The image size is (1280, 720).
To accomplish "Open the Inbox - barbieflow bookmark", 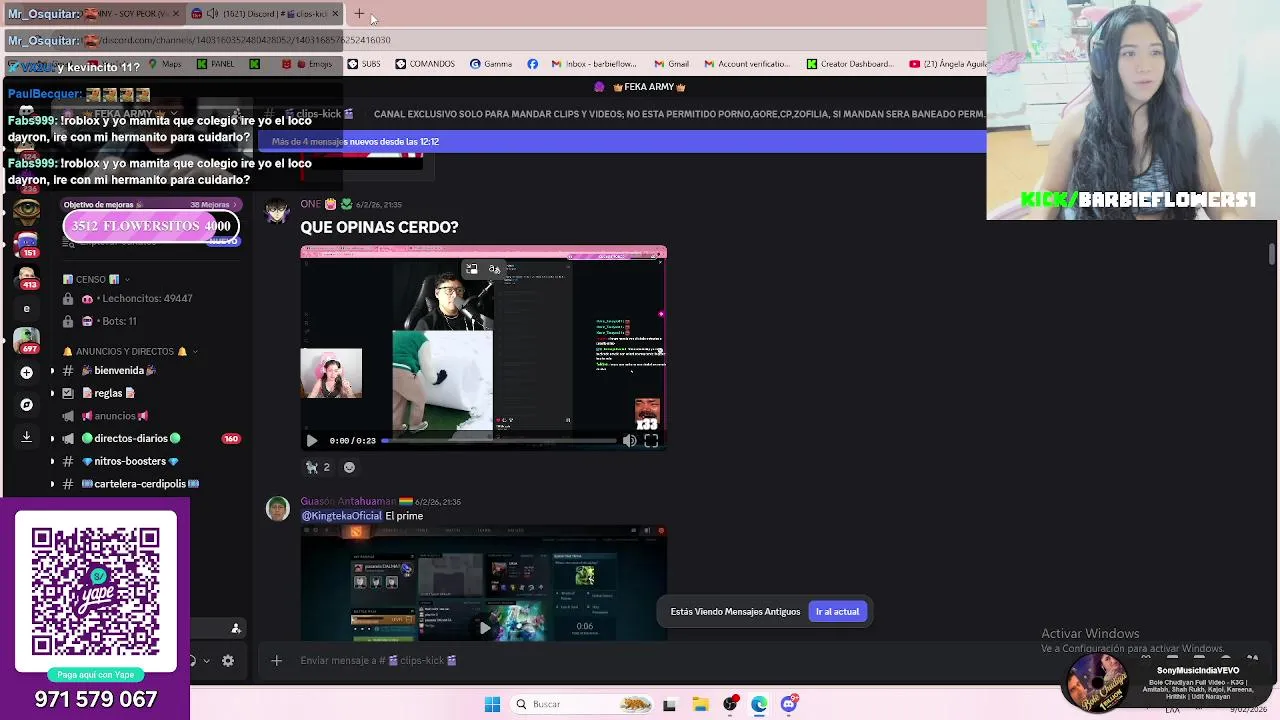I will (x=594, y=64).
